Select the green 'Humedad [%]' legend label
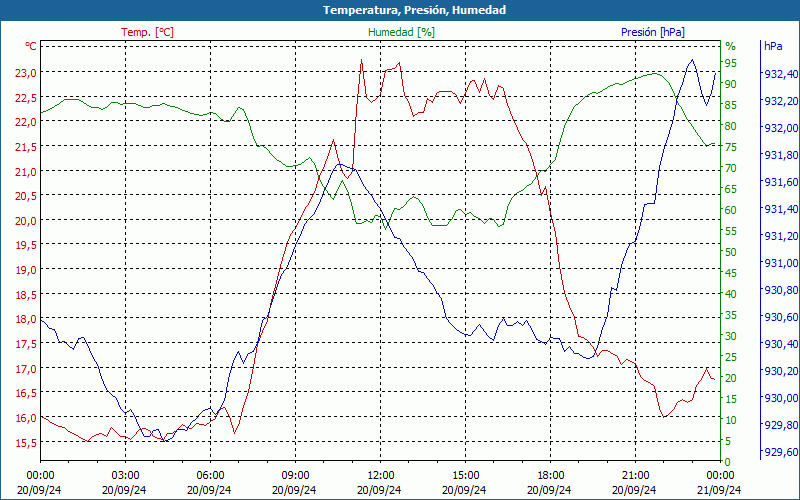 click(x=402, y=32)
